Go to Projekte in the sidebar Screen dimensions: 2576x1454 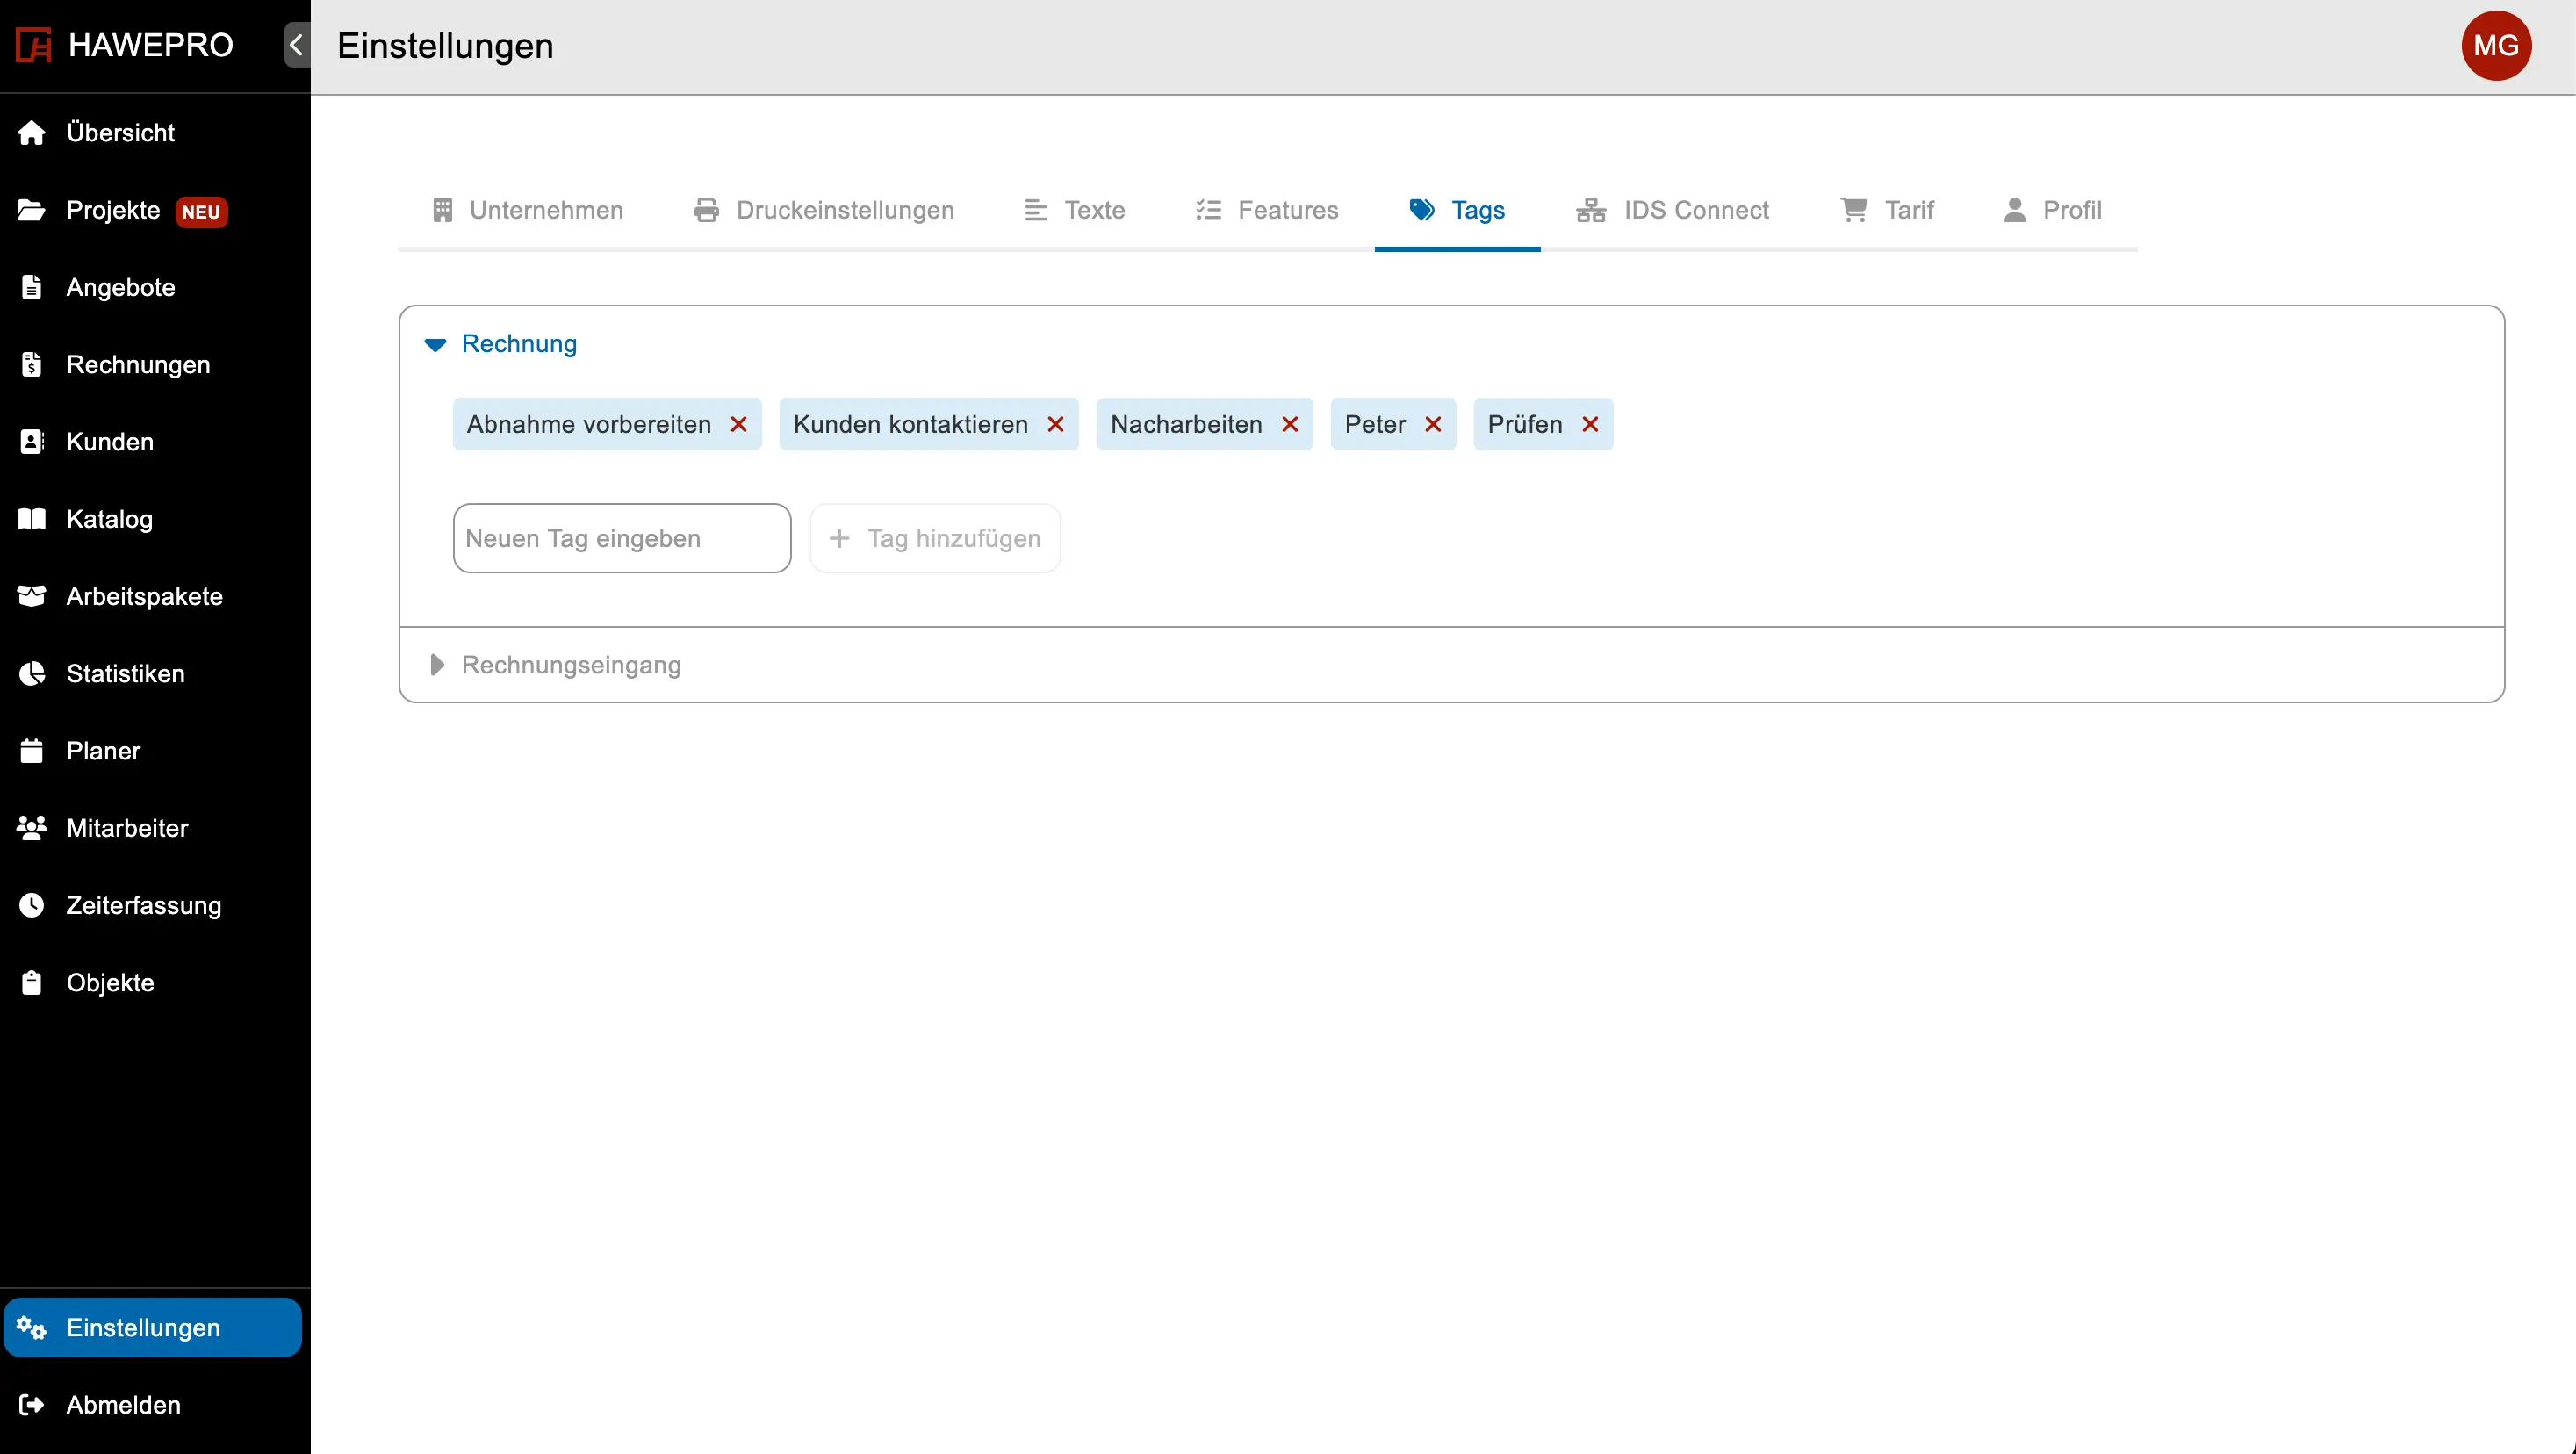click(113, 210)
